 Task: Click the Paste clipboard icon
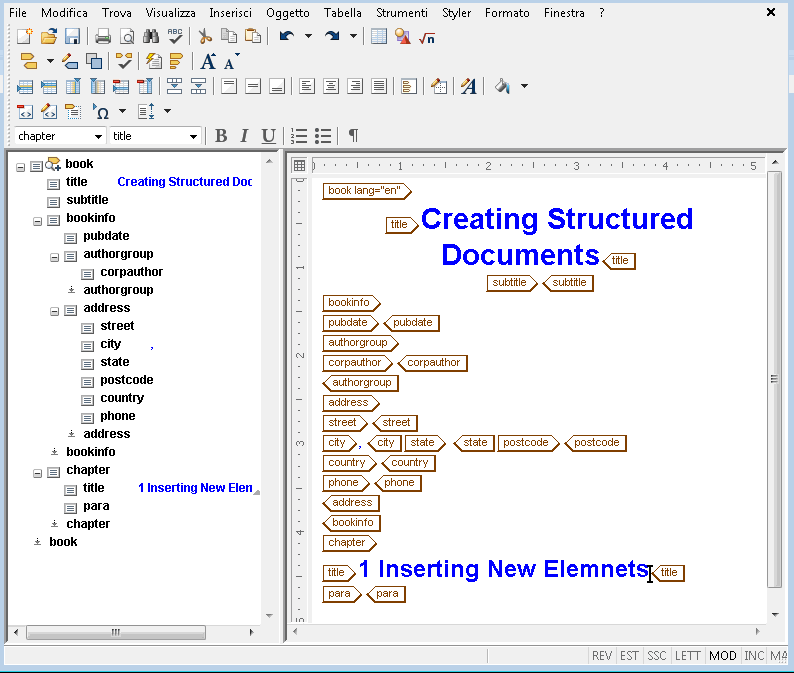[253, 36]
